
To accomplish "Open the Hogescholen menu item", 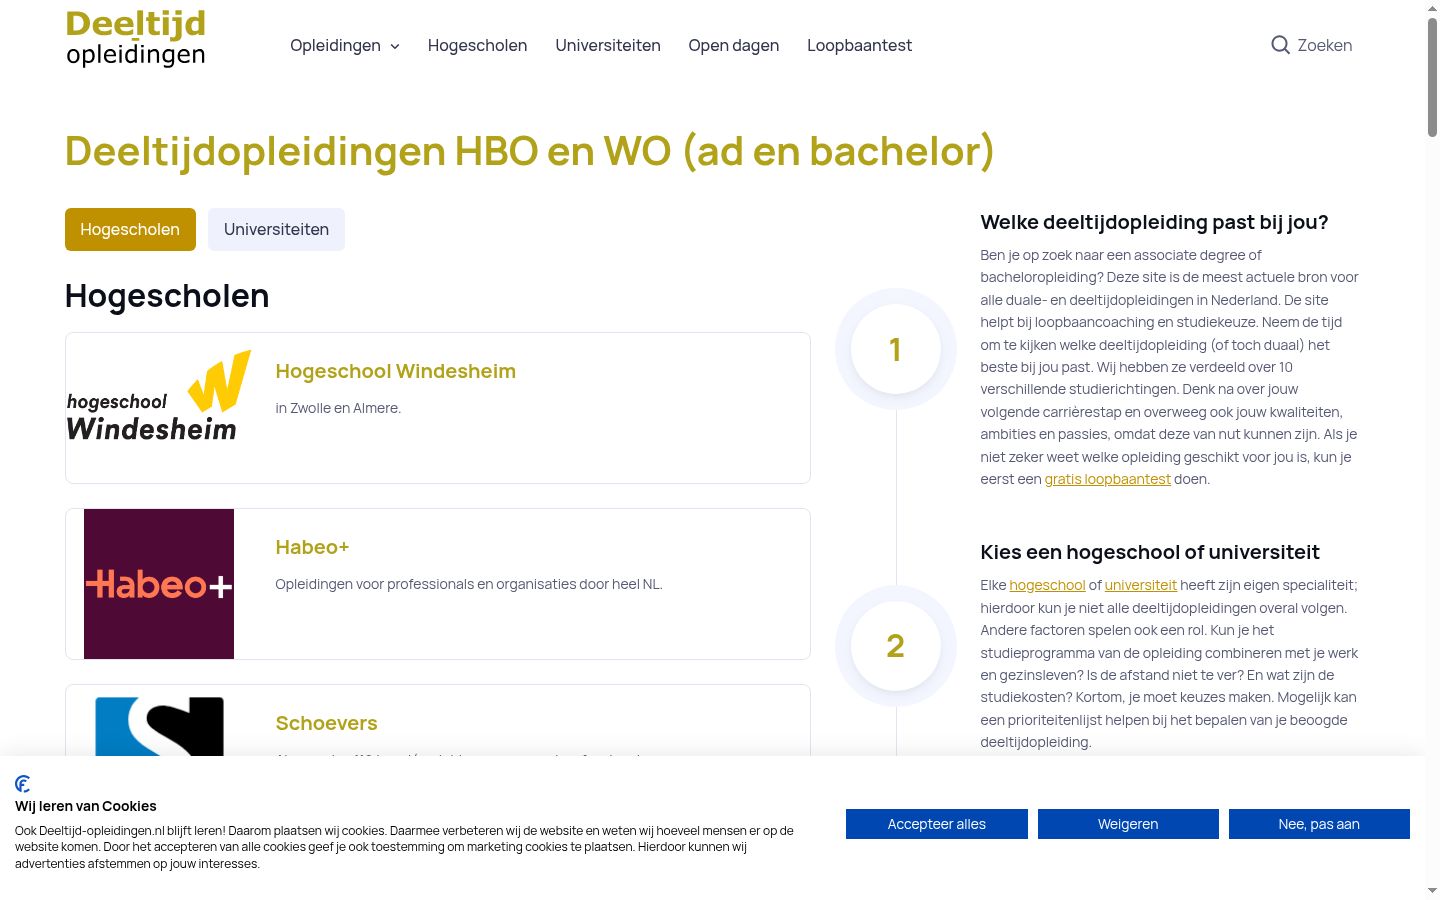I will click(477, 45).
